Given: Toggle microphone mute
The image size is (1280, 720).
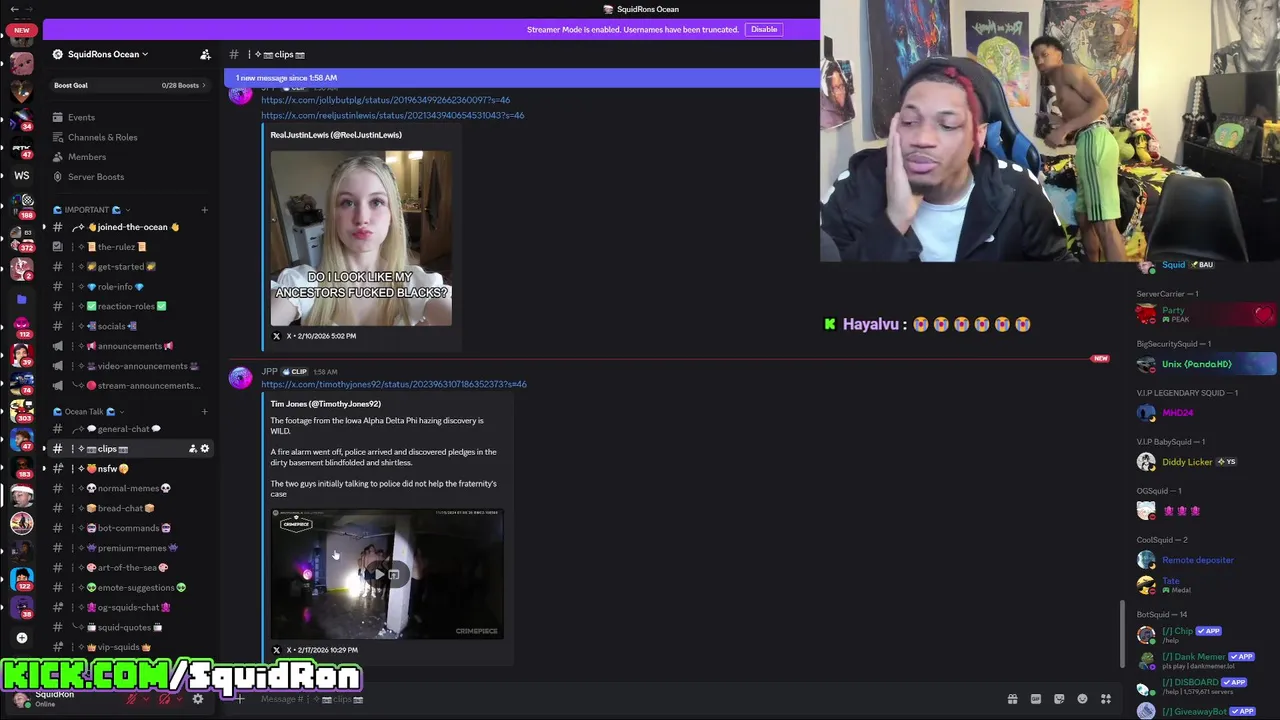Looking at the screenshot, I should (131, 699).
